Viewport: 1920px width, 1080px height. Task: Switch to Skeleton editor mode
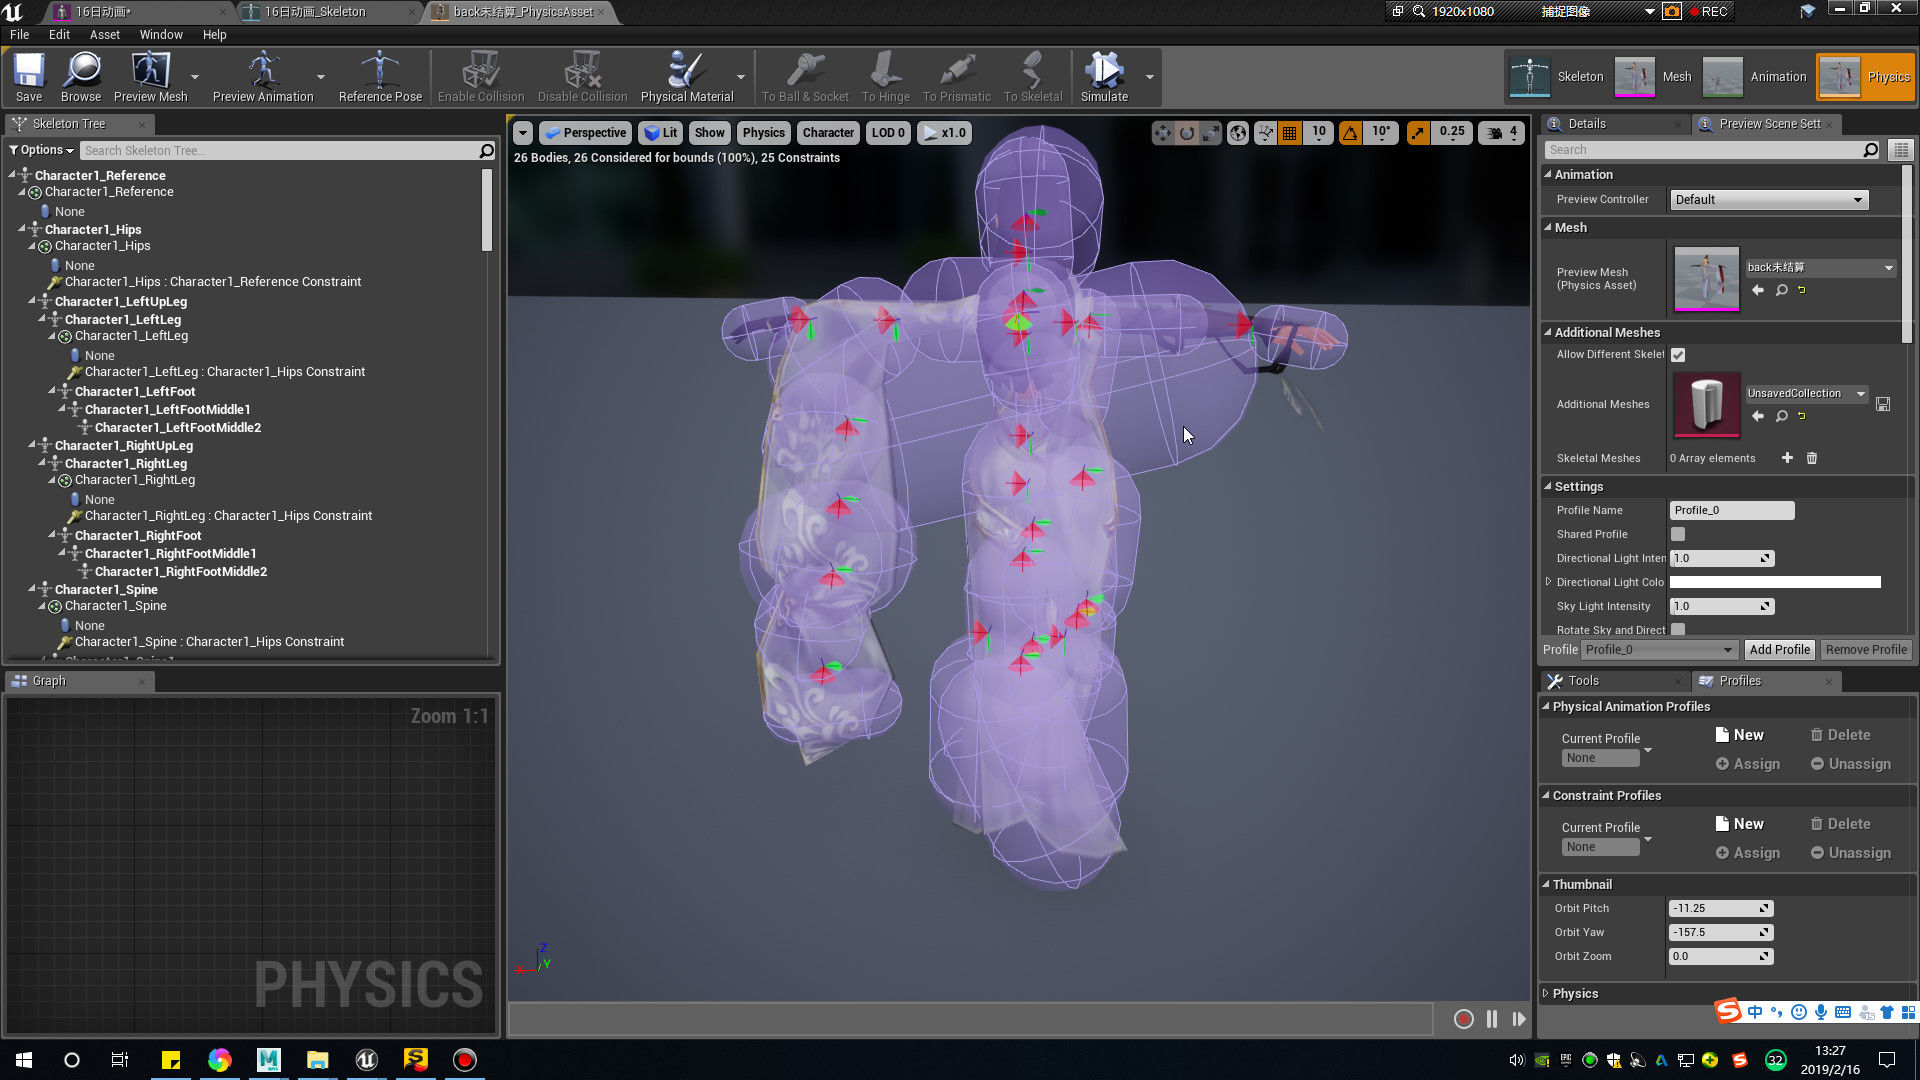click(1558, 77)
